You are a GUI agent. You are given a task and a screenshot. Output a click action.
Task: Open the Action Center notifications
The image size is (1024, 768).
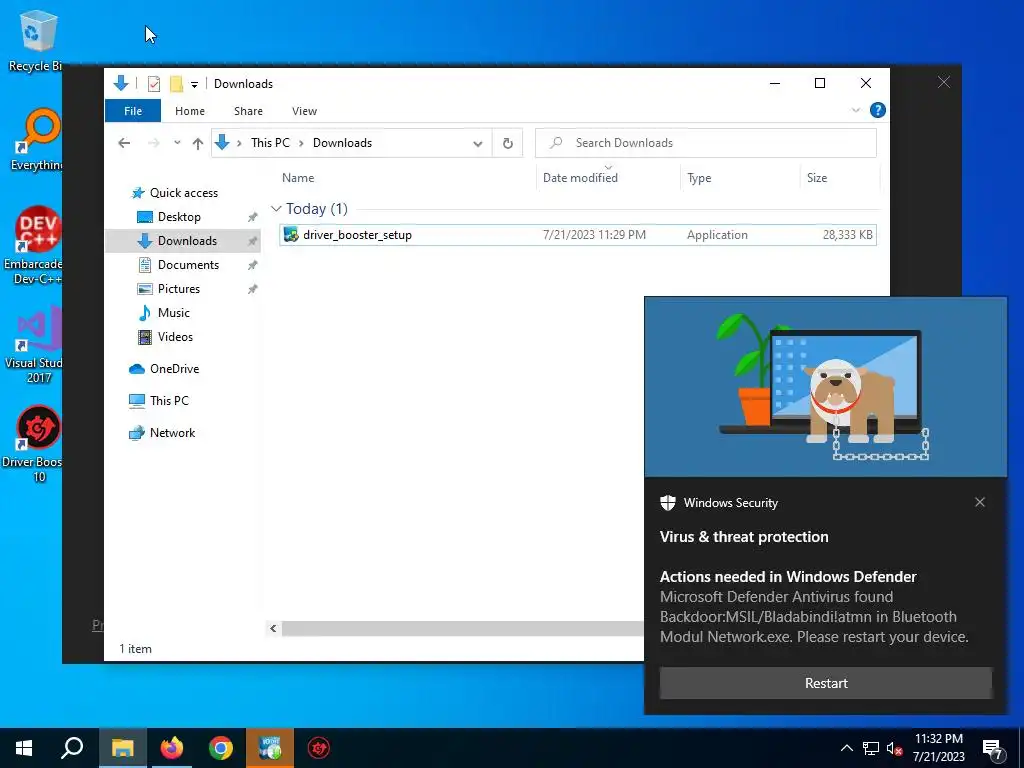994,749
